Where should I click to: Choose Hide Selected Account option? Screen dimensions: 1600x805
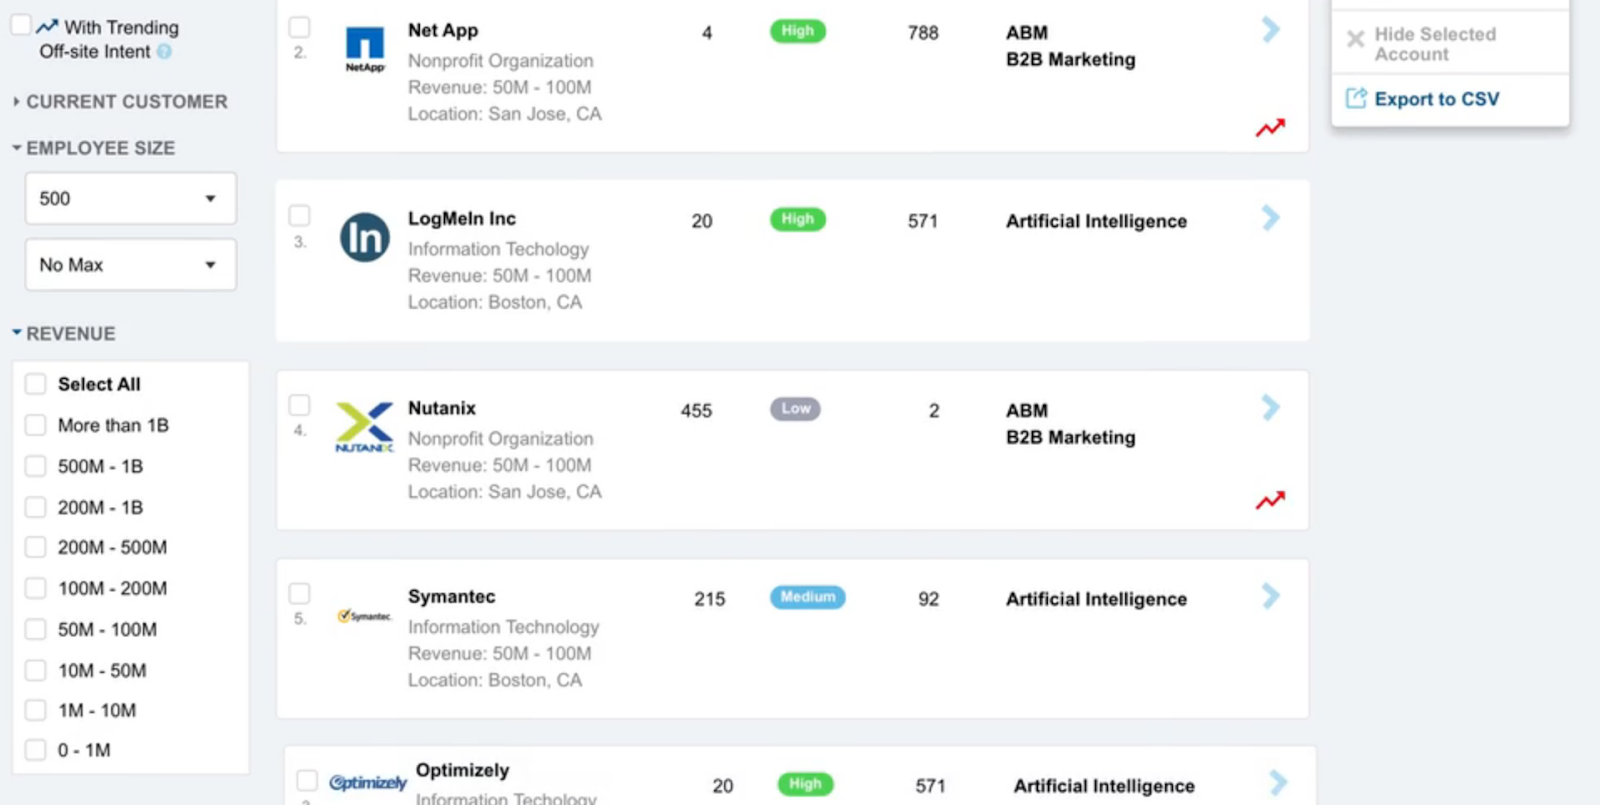1435,44
